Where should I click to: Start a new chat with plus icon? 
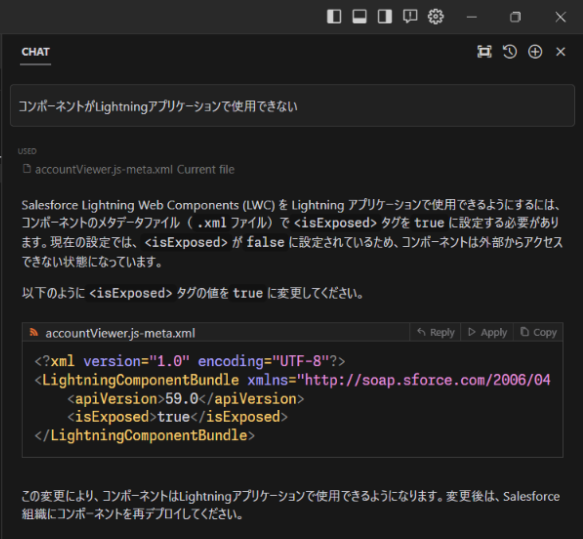(535, 52)
